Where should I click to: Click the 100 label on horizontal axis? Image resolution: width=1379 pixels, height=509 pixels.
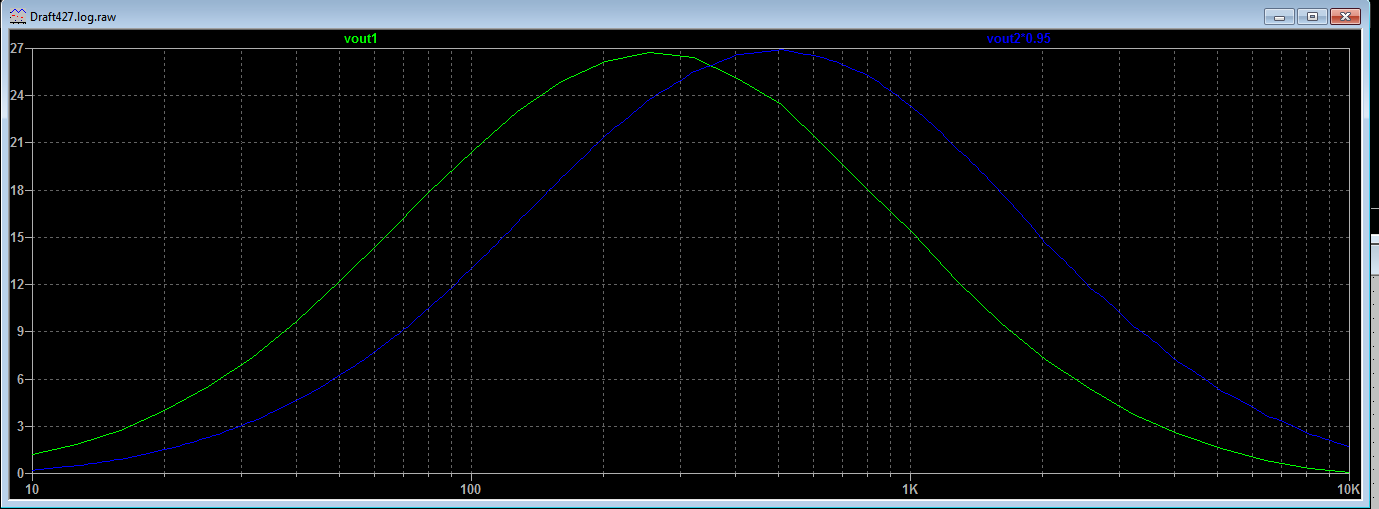(x=471, y=490)
